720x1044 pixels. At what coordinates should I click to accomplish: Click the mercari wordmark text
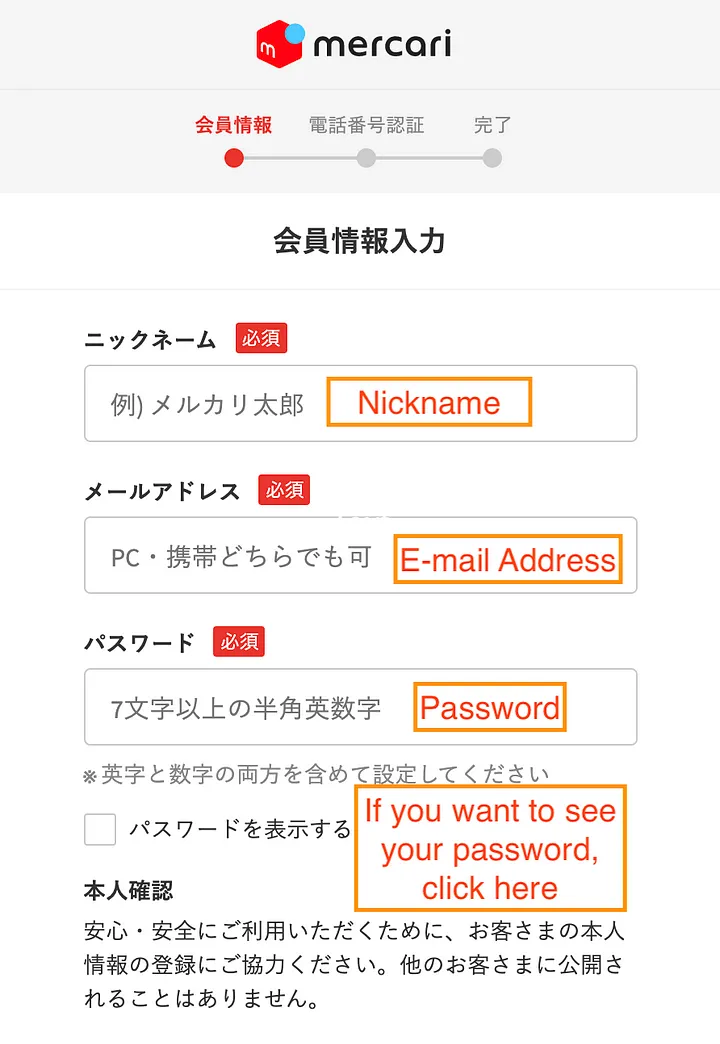382,45
